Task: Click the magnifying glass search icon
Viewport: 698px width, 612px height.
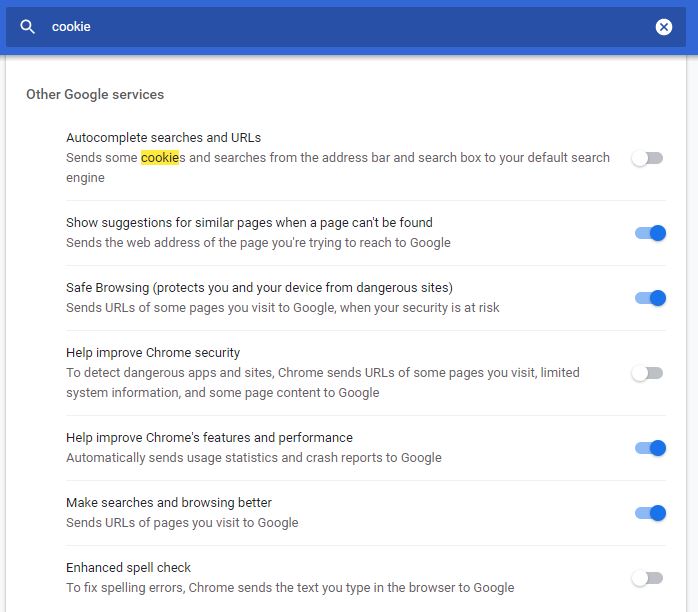Action: [28, 27]
